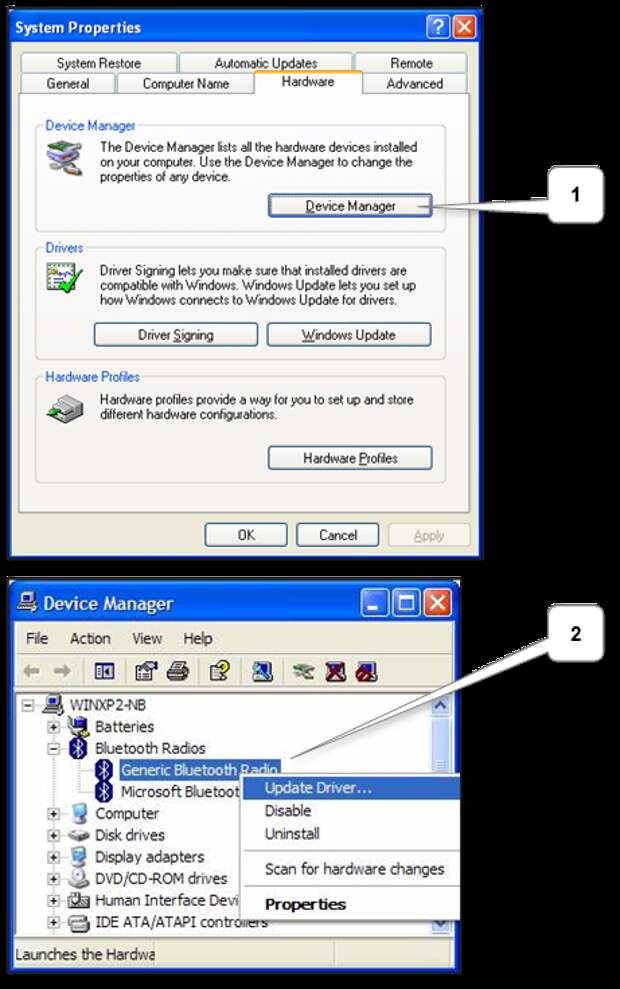Click the Help question-mark toolbar icon

(219, 671)
